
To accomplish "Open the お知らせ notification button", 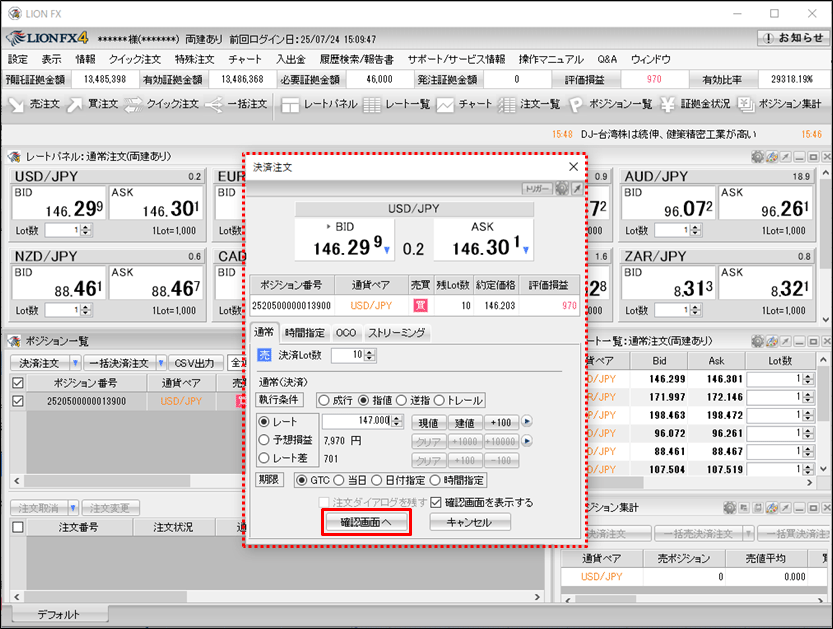I will [x=794, y=38].
